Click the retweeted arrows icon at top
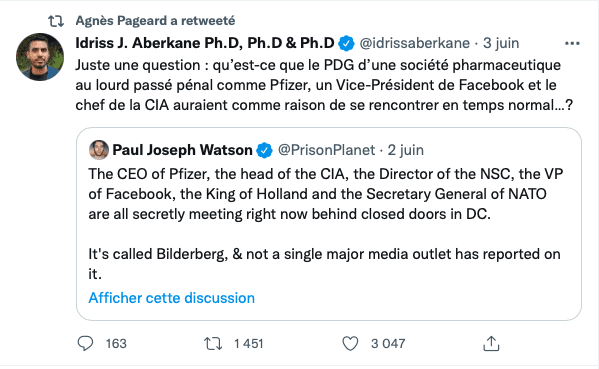Viewport: 599px width, 369px height. (56, 21)
